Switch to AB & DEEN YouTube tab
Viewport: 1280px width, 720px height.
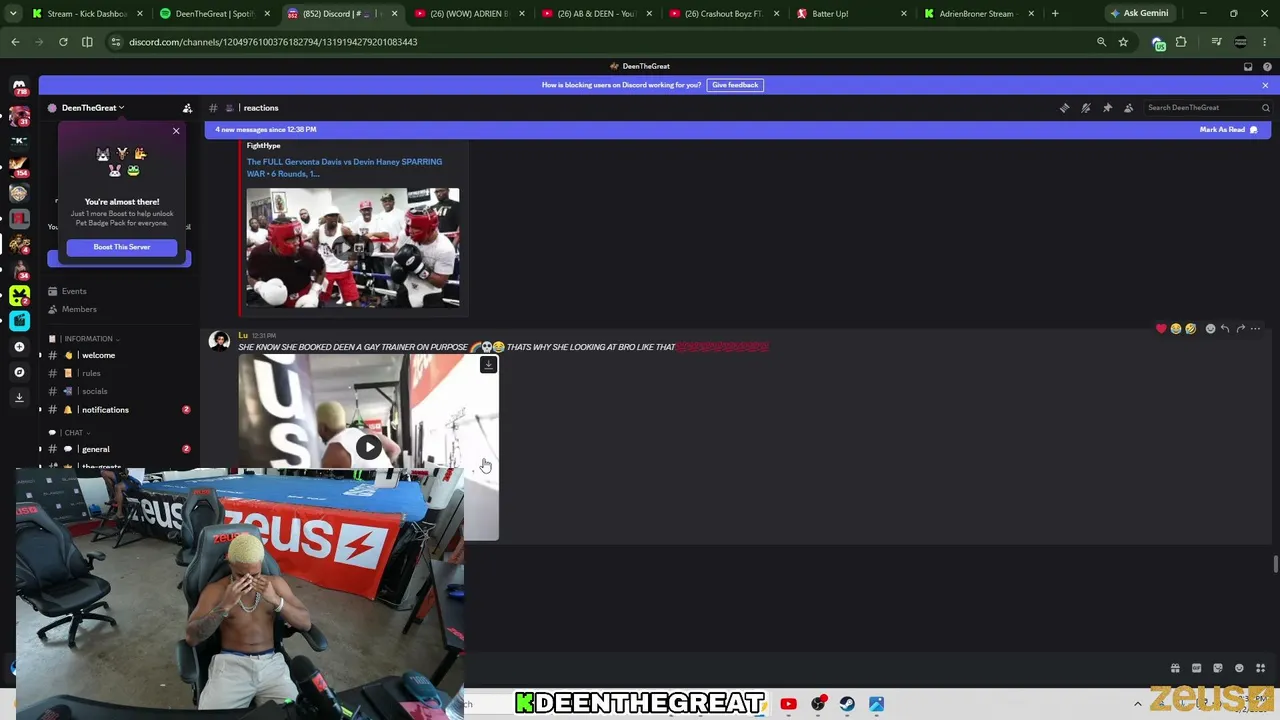point(596,14)
